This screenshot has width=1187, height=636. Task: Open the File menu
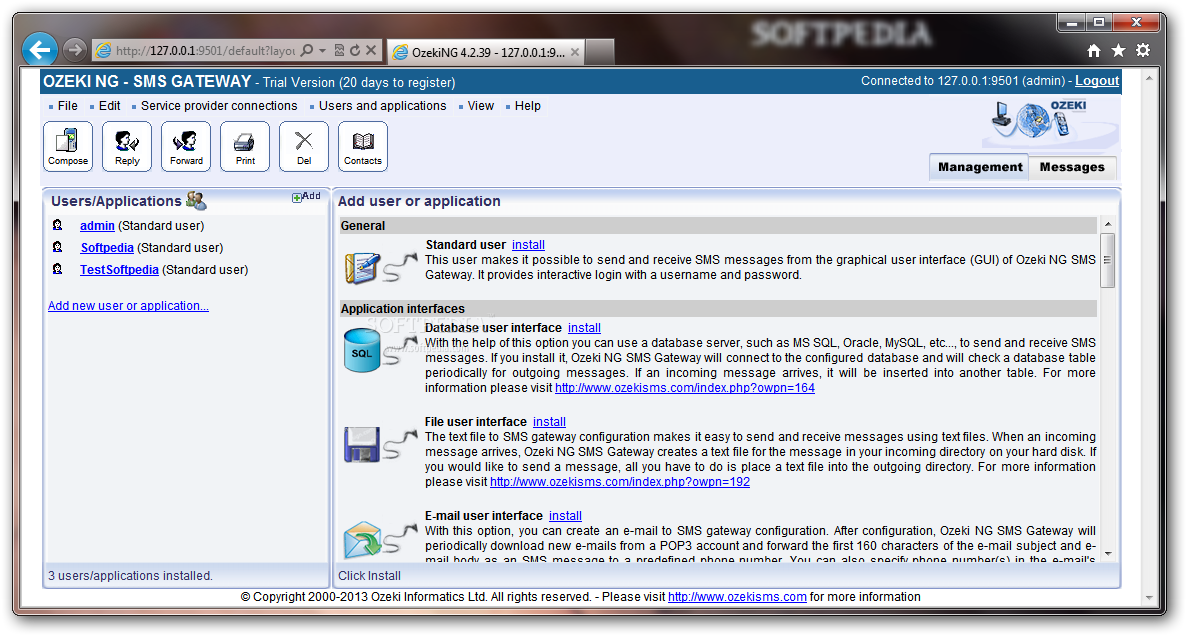(67, 106)
